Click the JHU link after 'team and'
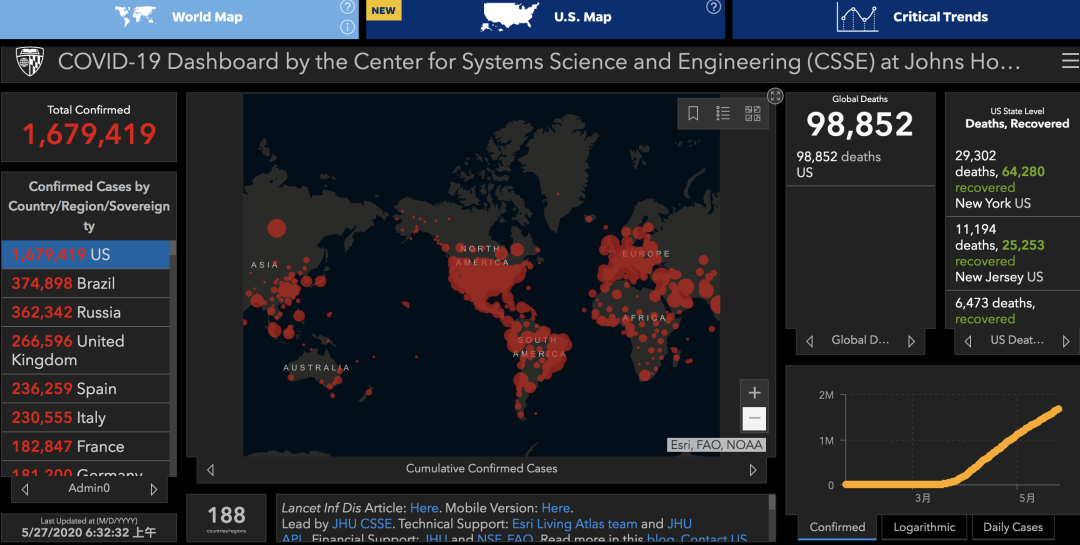The width and height of the screenshot is (1080, 545). pyautogui.click(x=679, y=524)
